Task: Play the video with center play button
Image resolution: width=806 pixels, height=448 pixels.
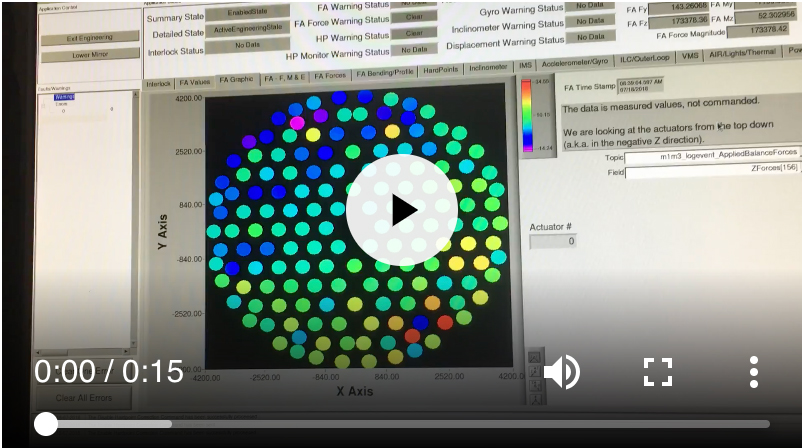Action: pyautogui.click(x=402, y=210)
